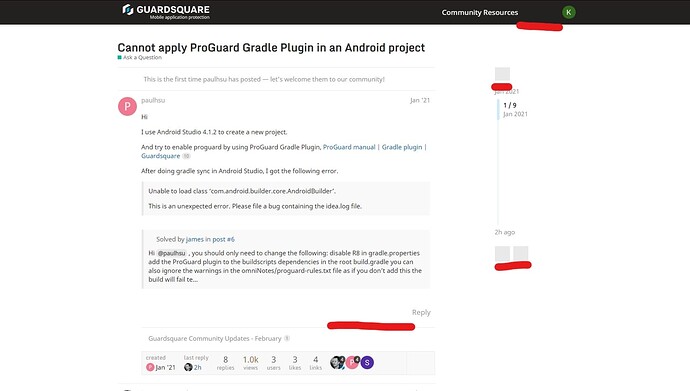Screen dimensions: 690x391
Task: Click the Reply button under the post
Action: [421, 312]
